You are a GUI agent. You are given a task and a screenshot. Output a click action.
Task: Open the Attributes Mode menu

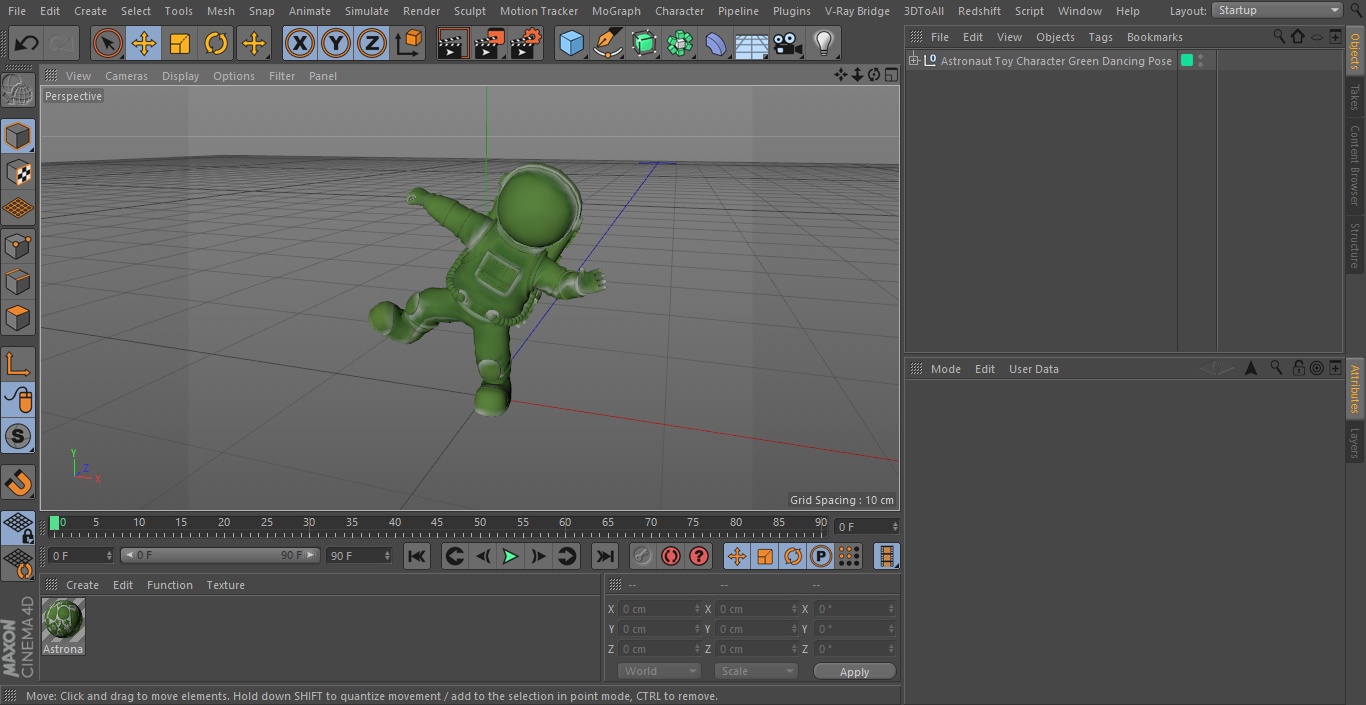945,369
